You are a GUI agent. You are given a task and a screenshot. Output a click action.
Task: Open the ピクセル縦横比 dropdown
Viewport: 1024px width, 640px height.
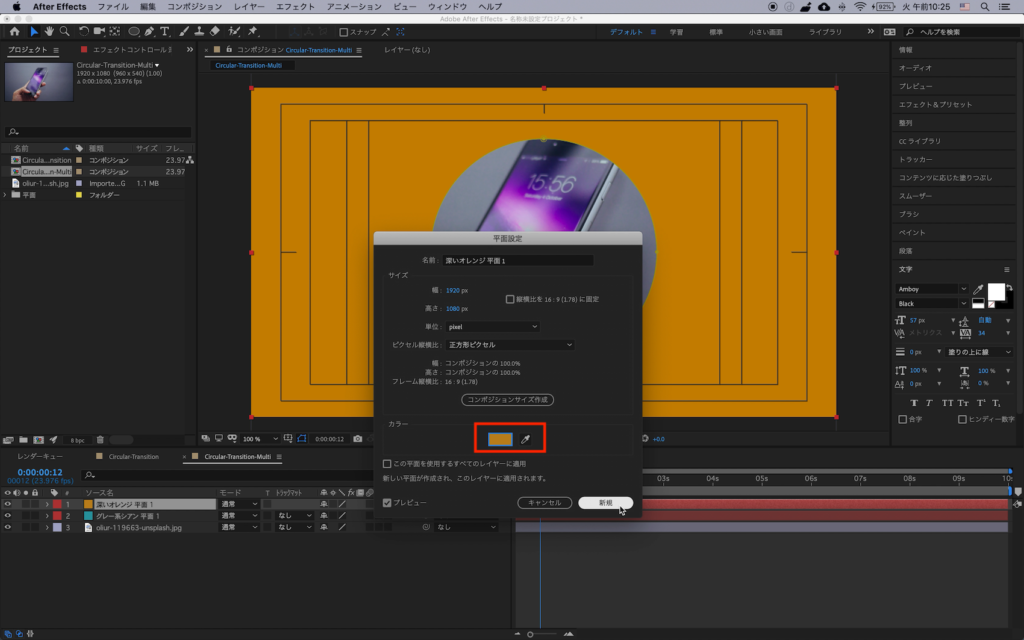click(x=510, y=345)
